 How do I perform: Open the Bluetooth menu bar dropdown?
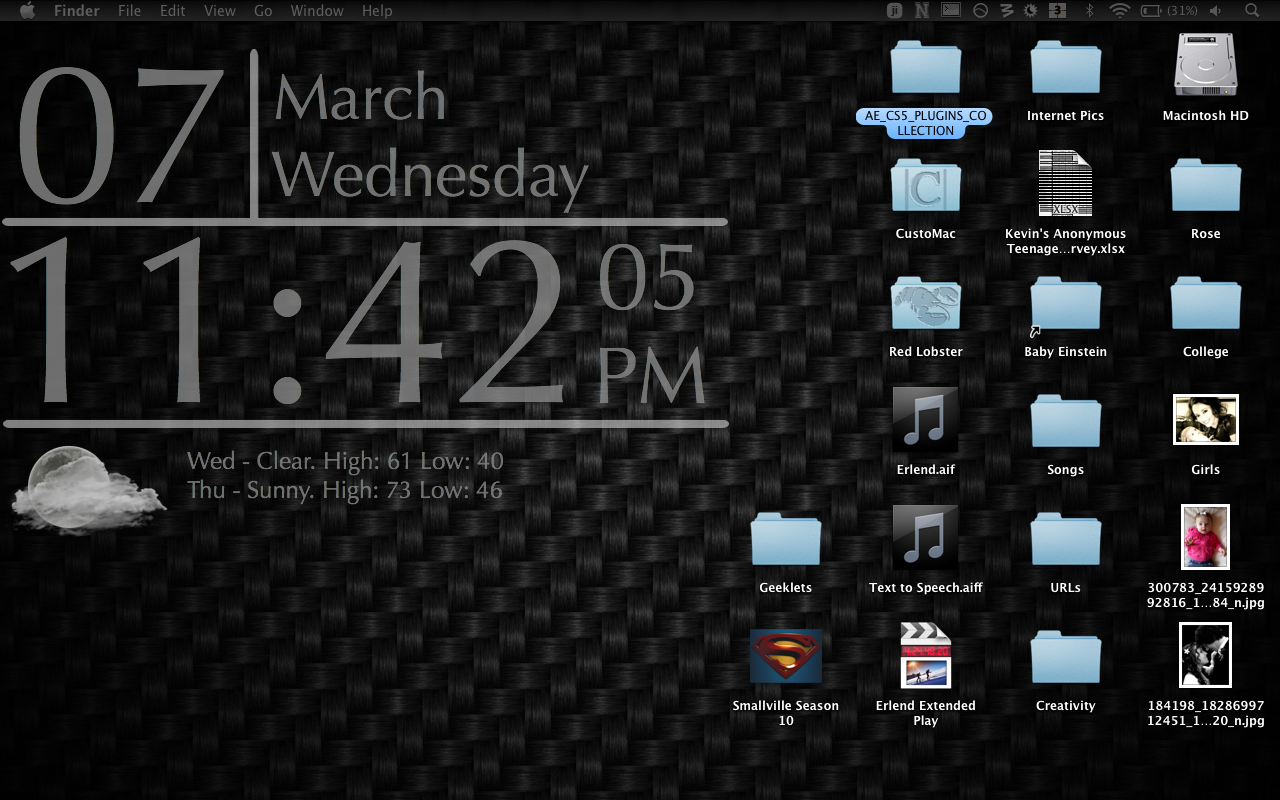point(1088,10)
